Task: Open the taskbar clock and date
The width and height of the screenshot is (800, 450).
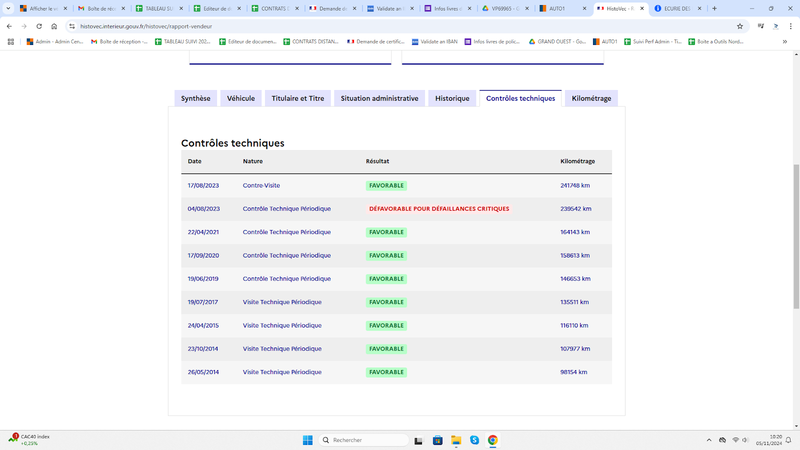Action: point(769,440)
